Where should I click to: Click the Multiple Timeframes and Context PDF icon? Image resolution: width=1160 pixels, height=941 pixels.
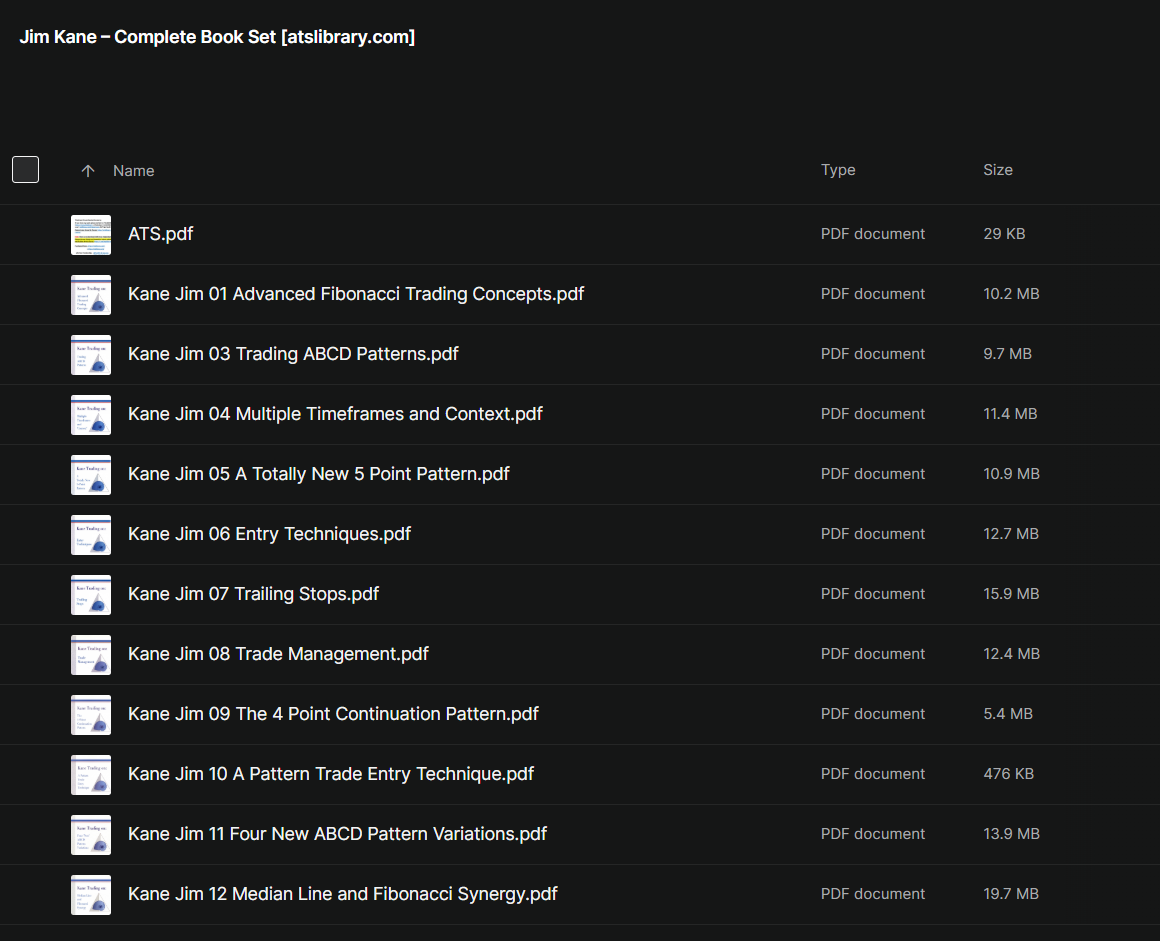pos(91,415)
